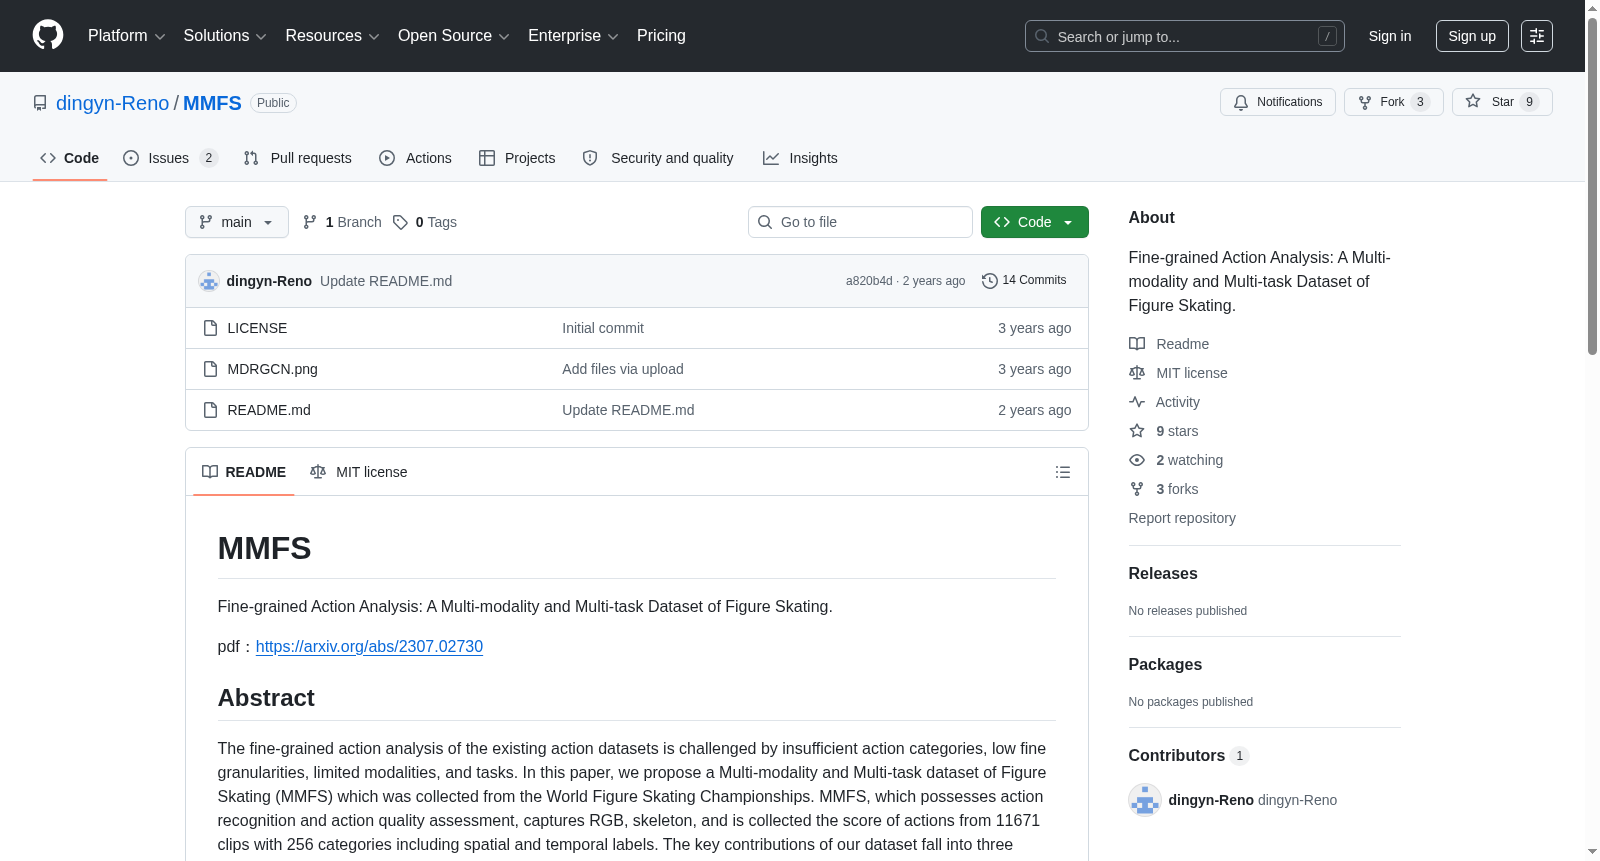View the 1 Branch list
Screen dimensions: 1600x861
tap(342, 222)
